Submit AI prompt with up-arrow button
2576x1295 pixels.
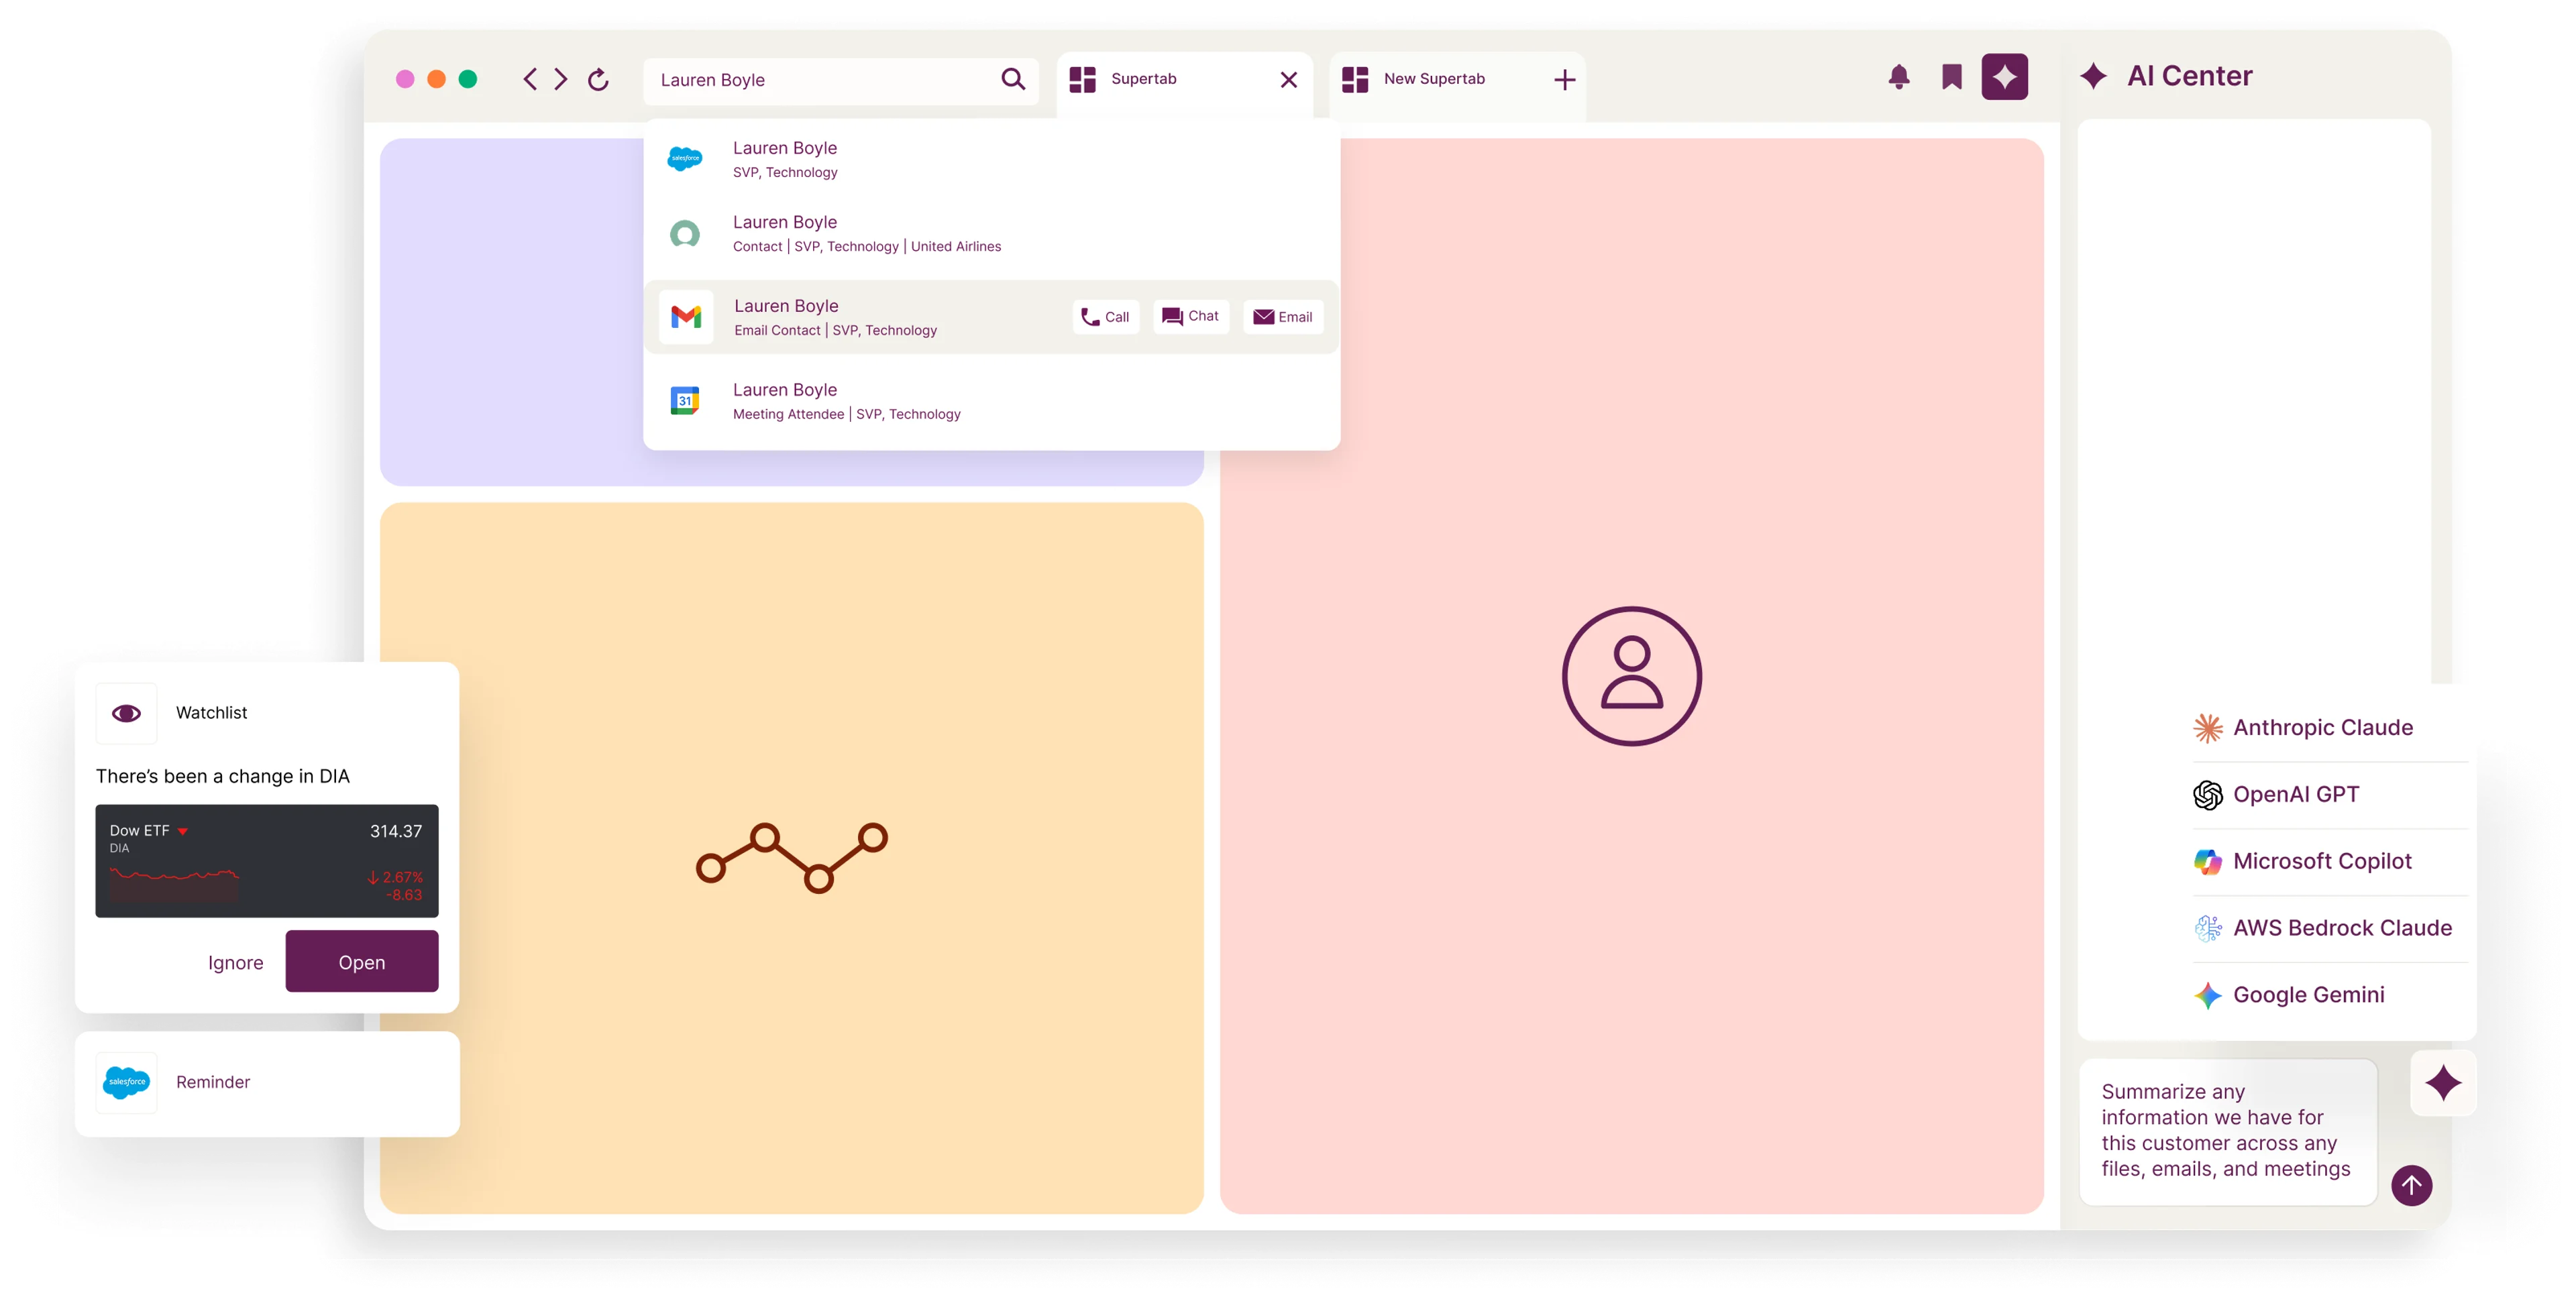tap(2411, 1185)
